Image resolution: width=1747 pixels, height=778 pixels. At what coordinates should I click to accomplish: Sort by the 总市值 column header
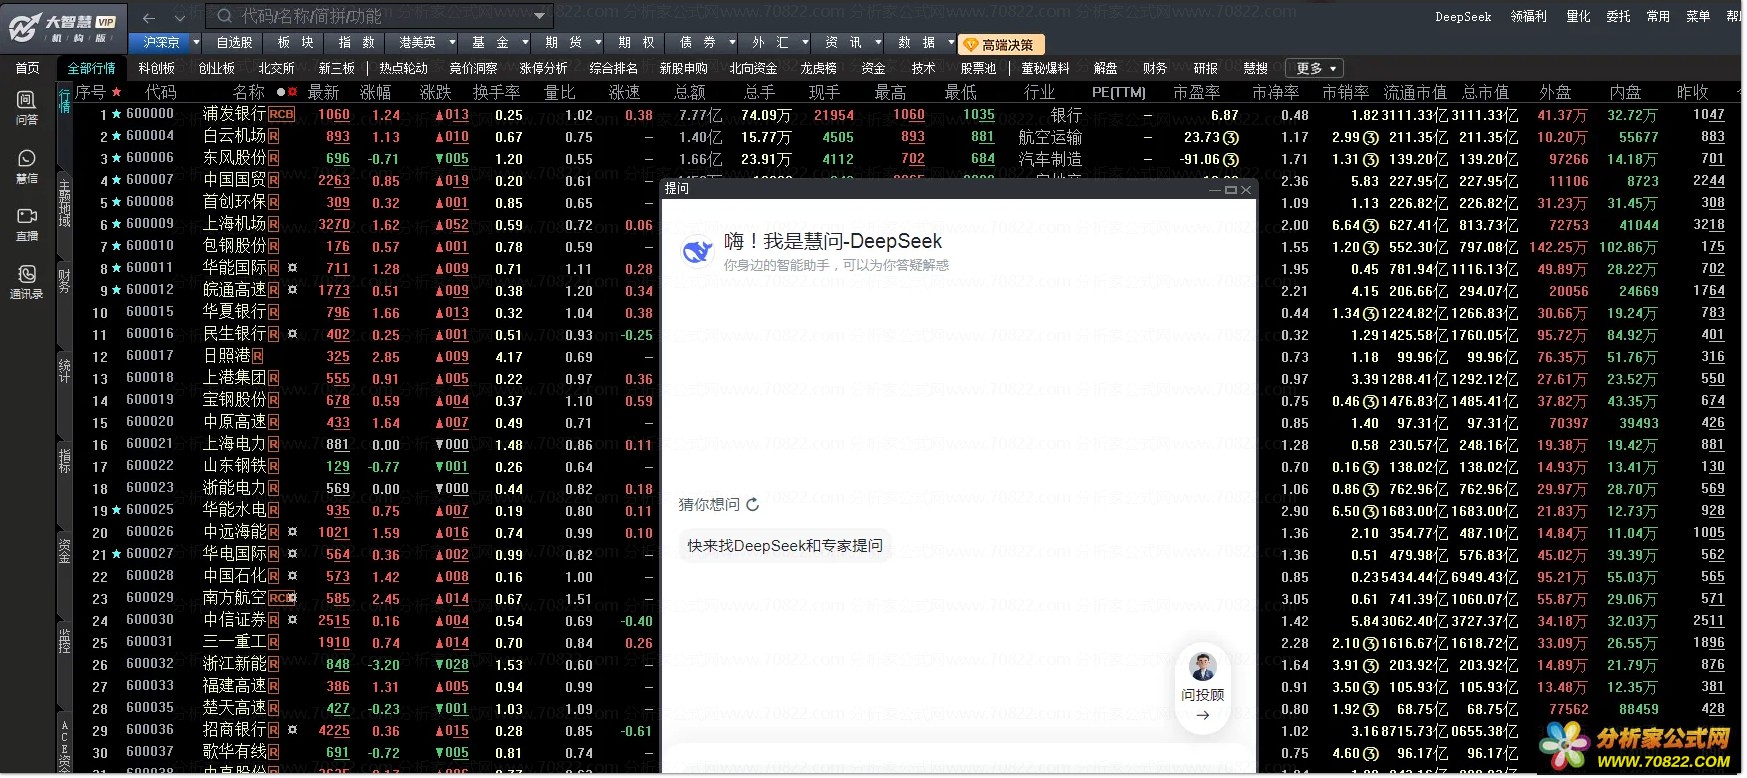[x=1485, y=92]
